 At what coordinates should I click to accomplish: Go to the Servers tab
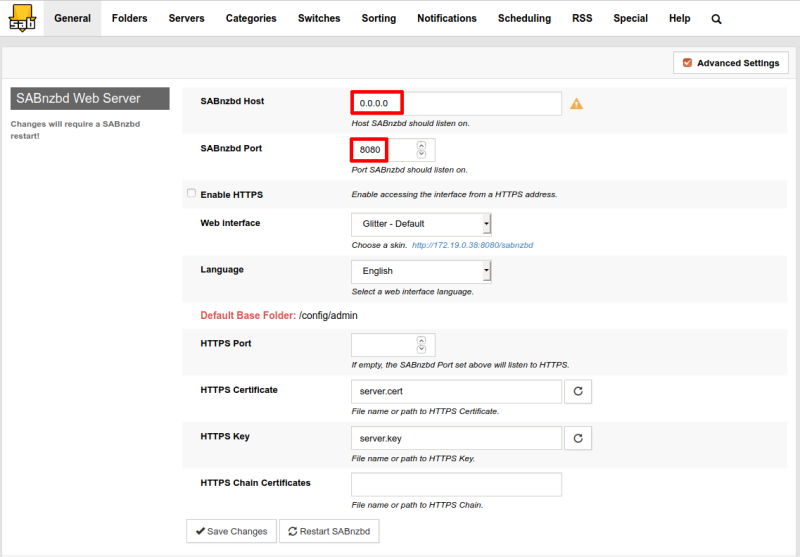pos(186,18)
